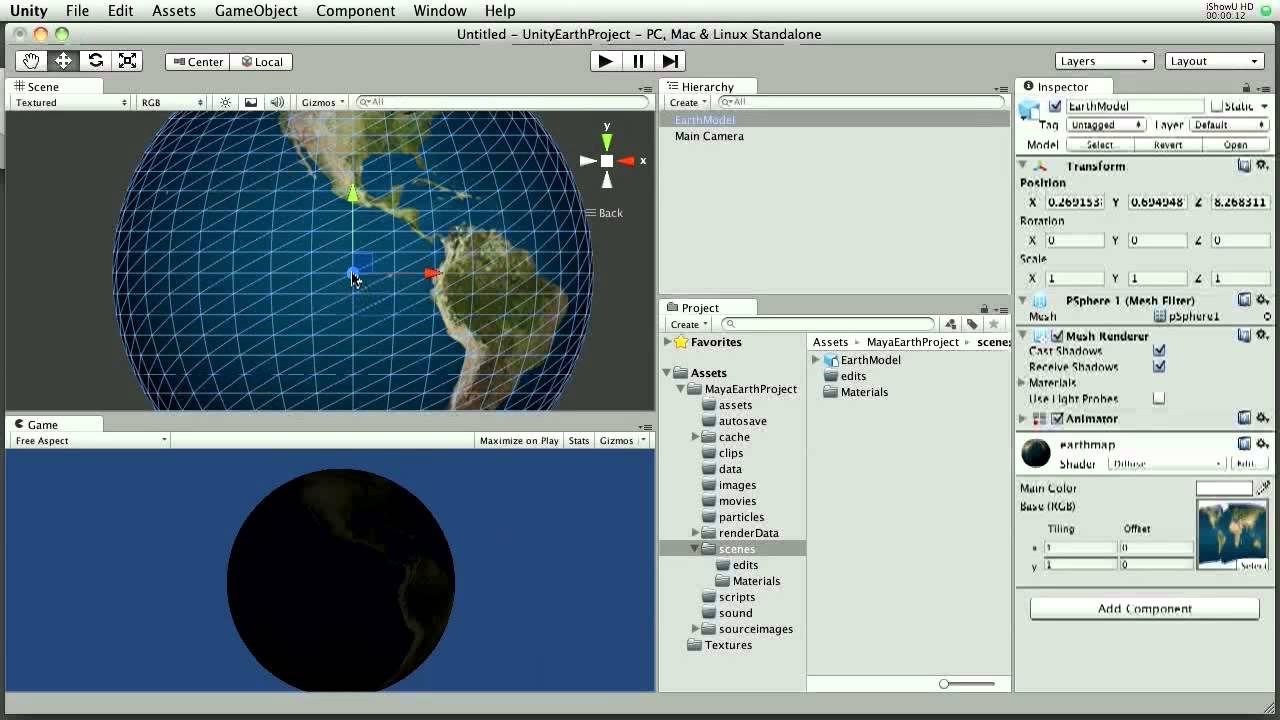1280x720 pixels.
Task: Lock the Inspector panel
Action: point(1247,88)
